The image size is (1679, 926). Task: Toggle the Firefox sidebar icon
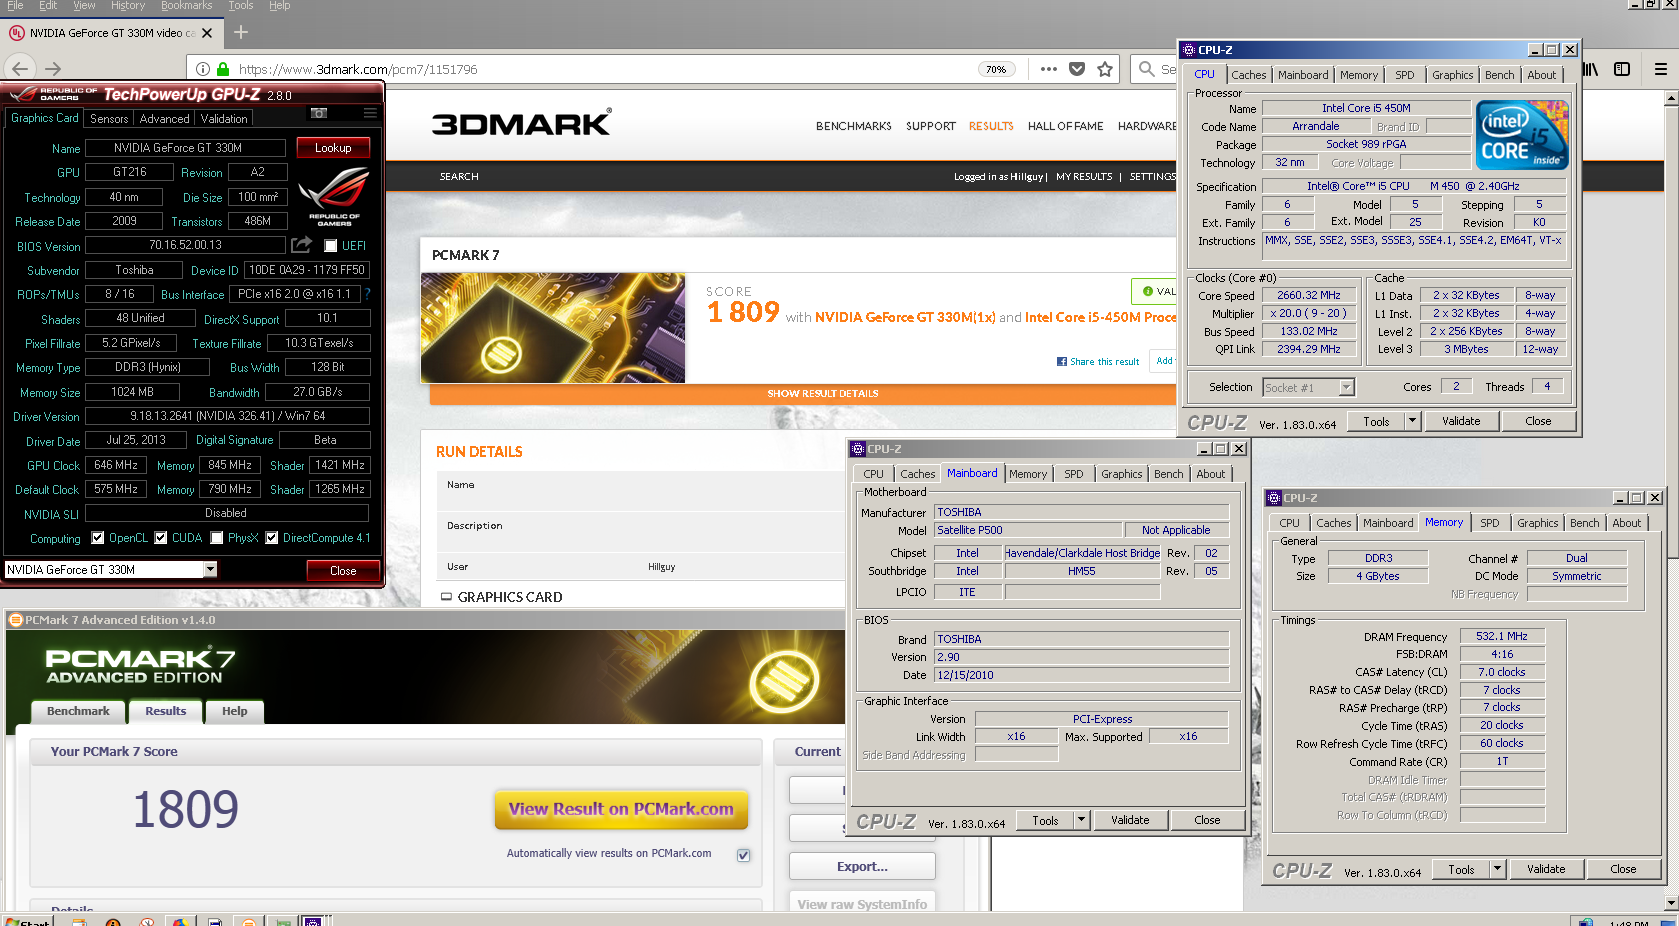1622,69
